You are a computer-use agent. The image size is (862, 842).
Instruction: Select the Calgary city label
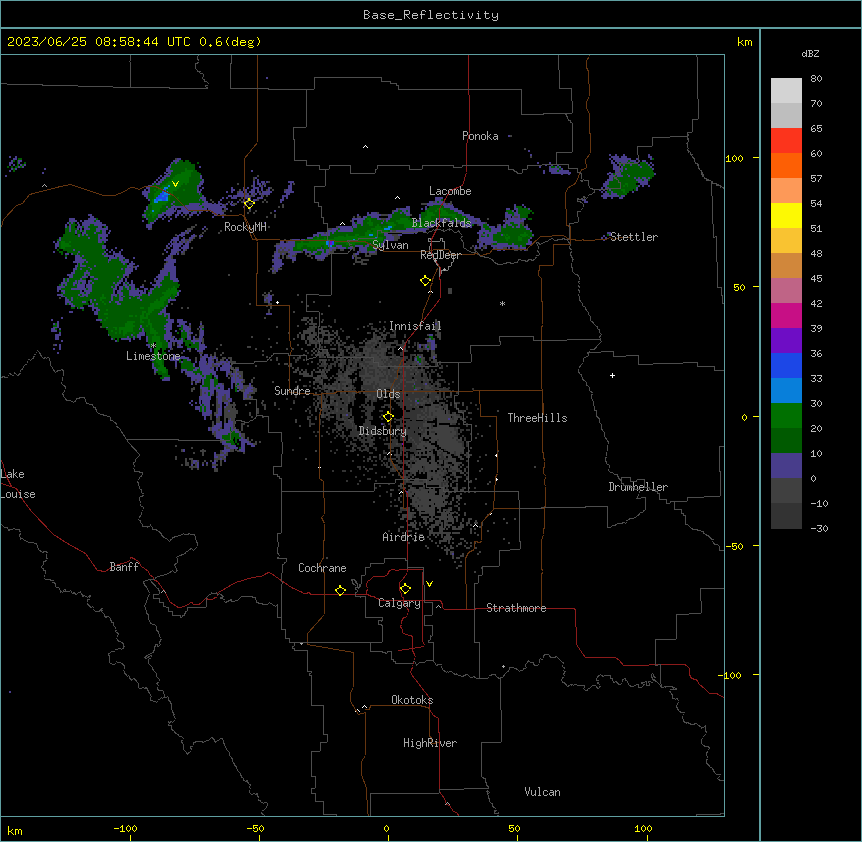(400, 603)
